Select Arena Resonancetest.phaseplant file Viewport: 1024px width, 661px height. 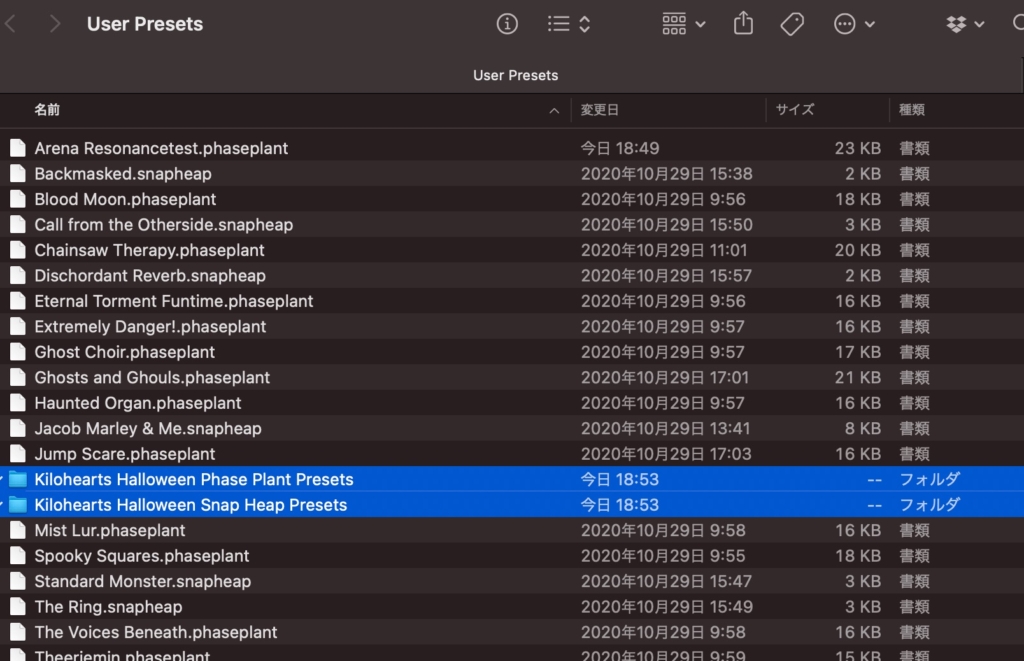pos(161,148)
